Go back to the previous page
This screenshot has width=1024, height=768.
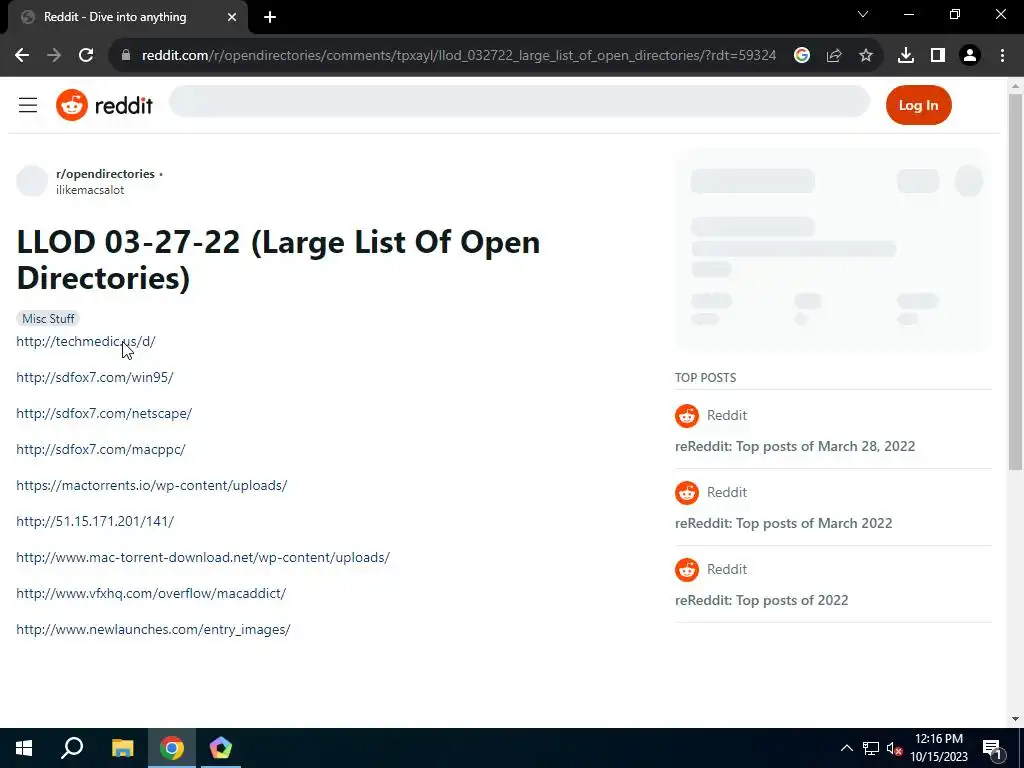tap(22, 56)
